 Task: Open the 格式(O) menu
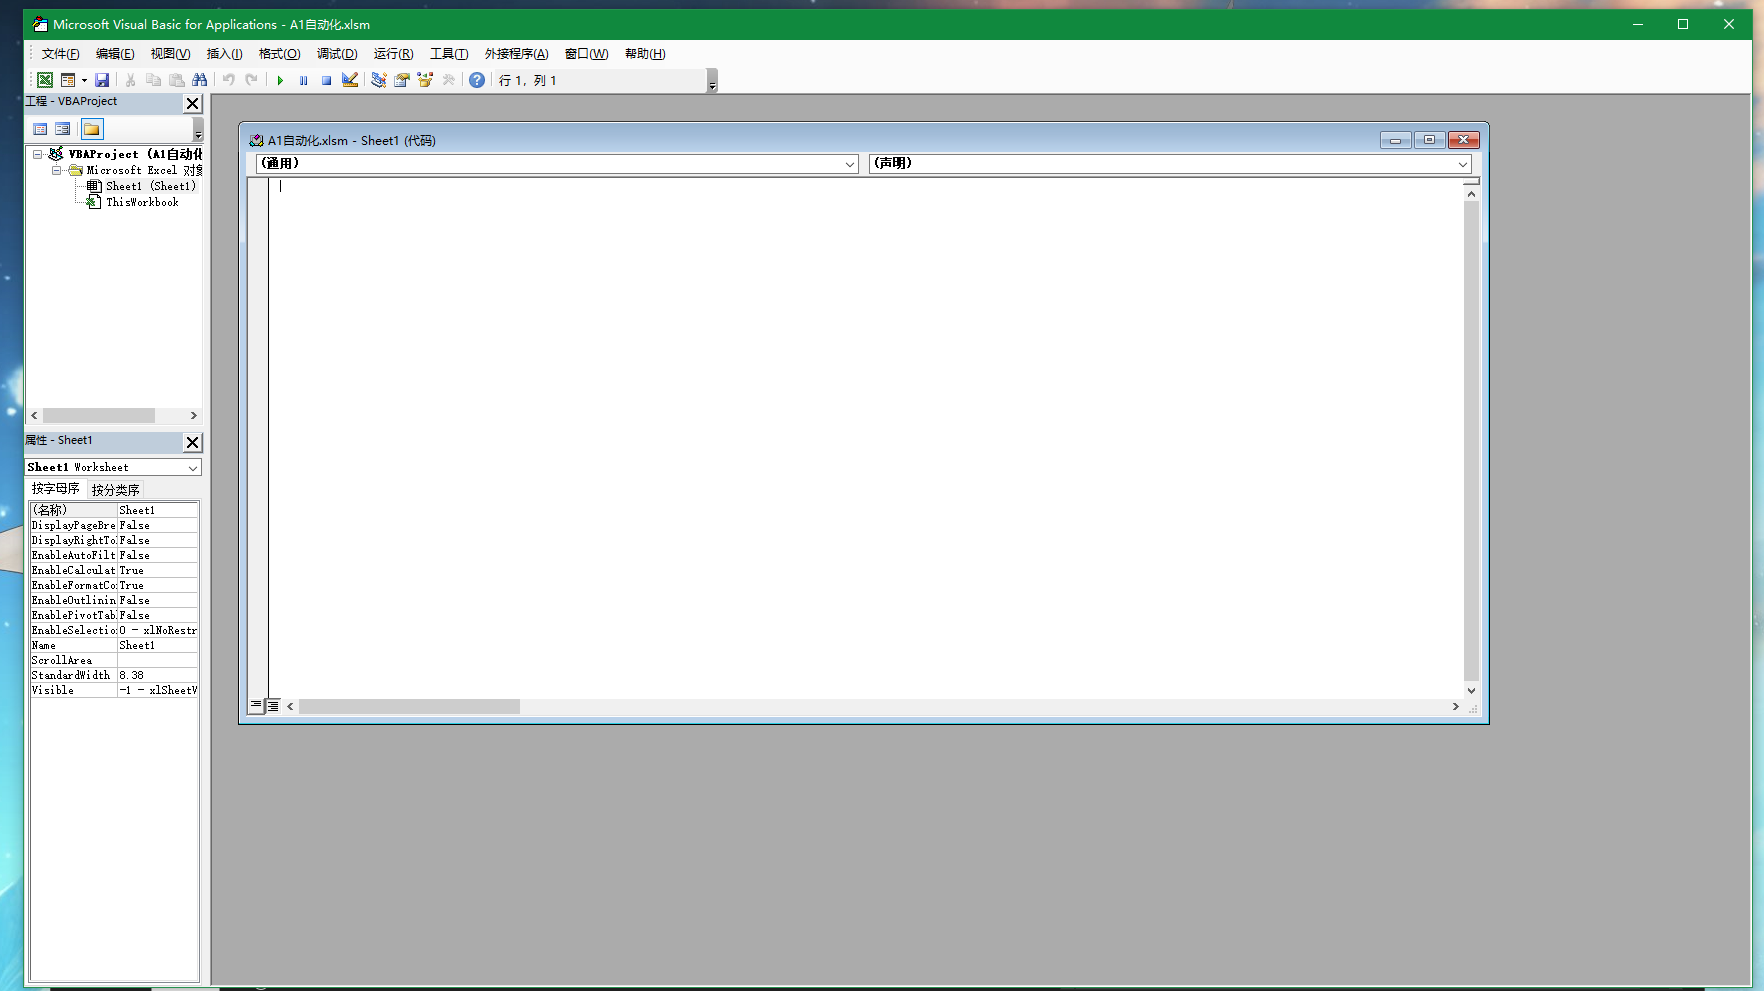[279, 54]
